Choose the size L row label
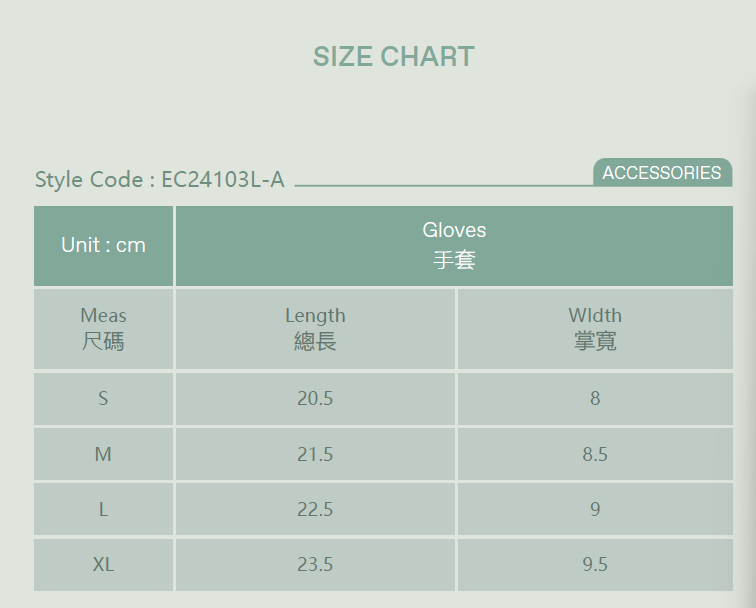The width and height of the screenshot is (756, 608). 103,509
